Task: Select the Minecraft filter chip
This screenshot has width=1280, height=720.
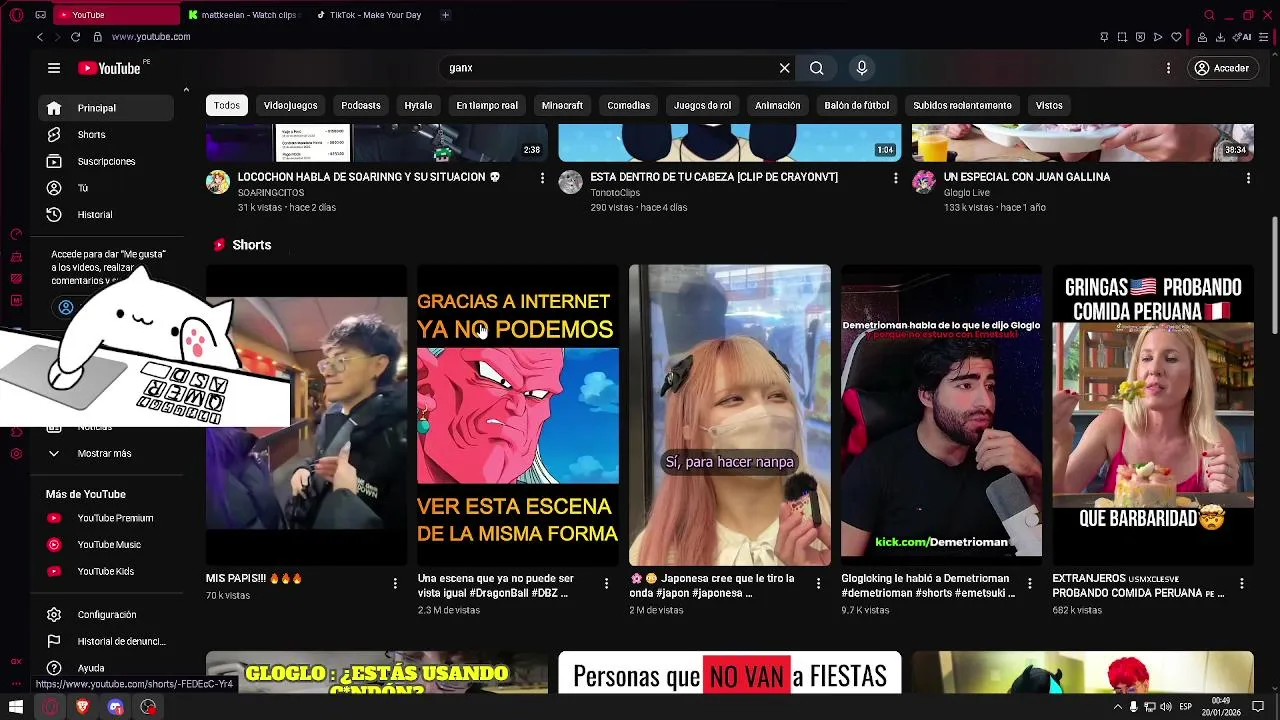Action: point(562,105)
